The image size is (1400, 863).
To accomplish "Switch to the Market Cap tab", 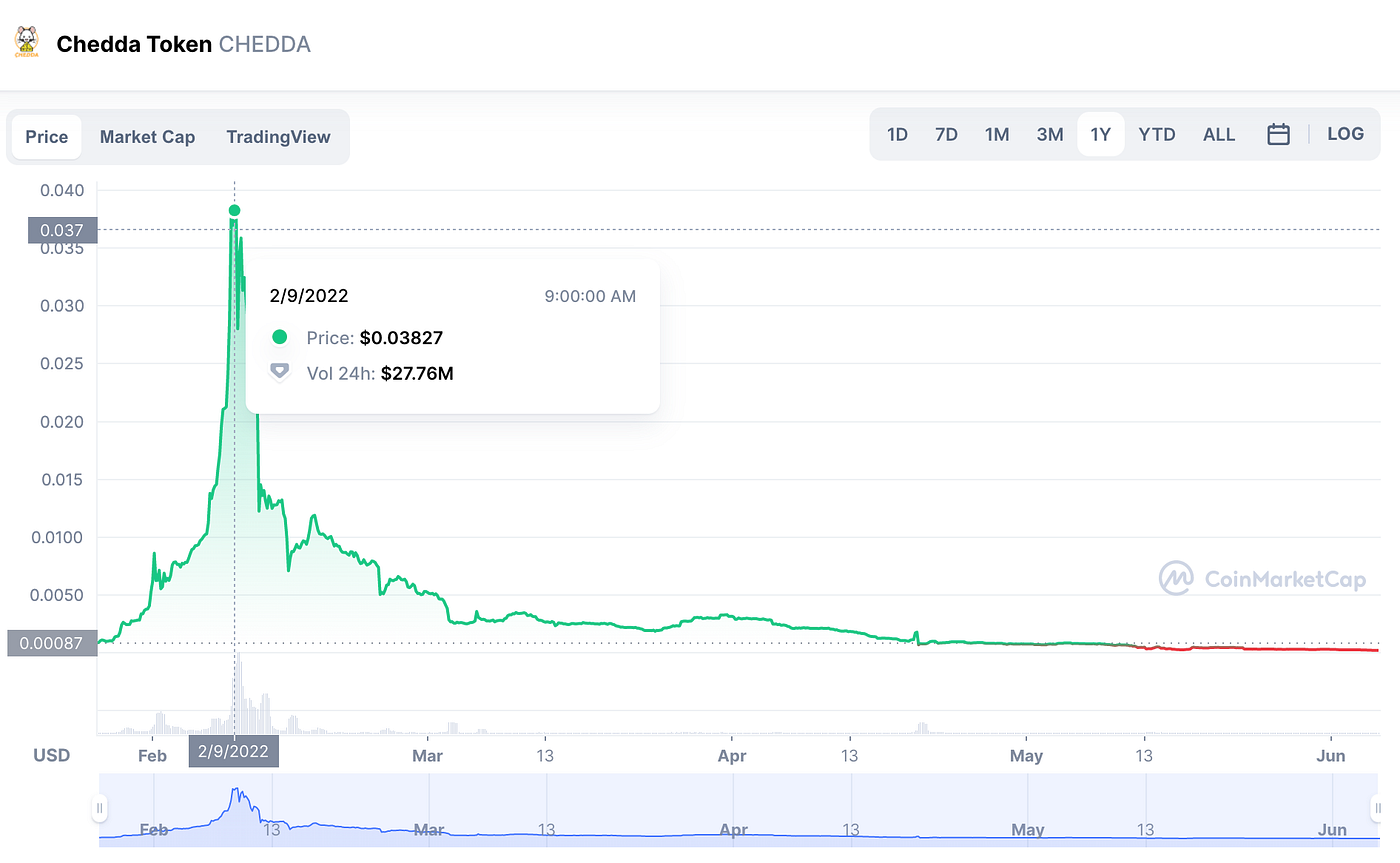I will point(147,137).
